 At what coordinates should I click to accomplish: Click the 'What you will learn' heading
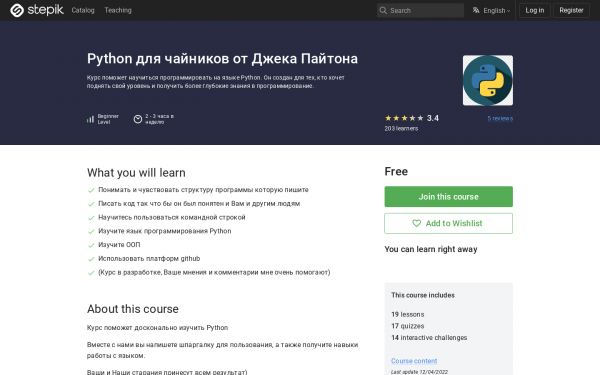pos(136,173)
